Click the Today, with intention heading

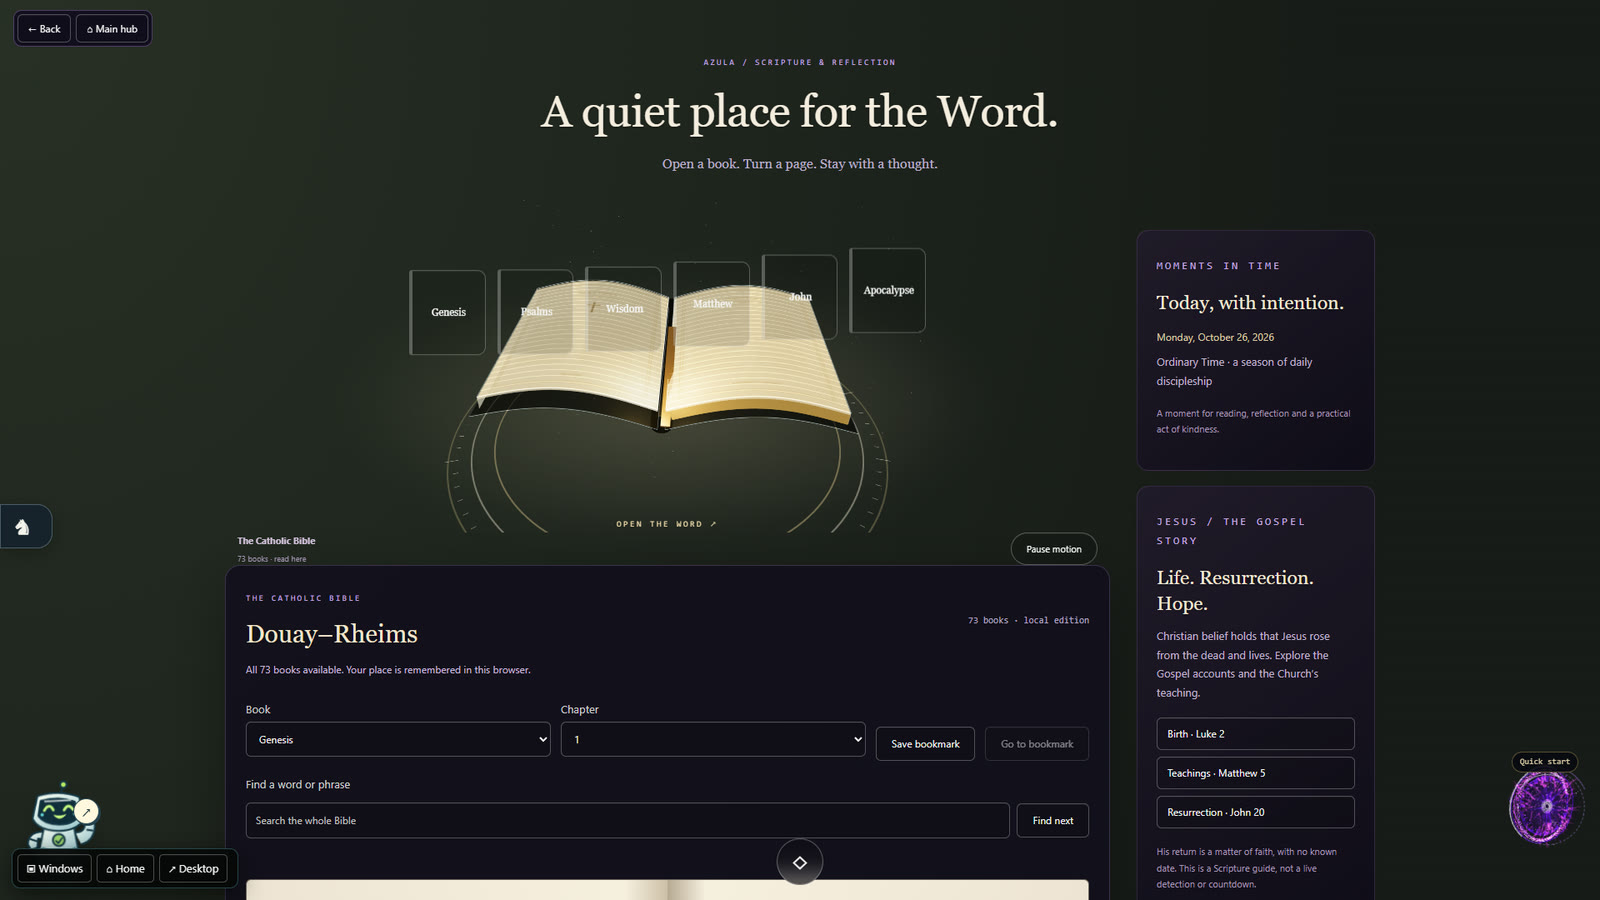(1250, 303)
